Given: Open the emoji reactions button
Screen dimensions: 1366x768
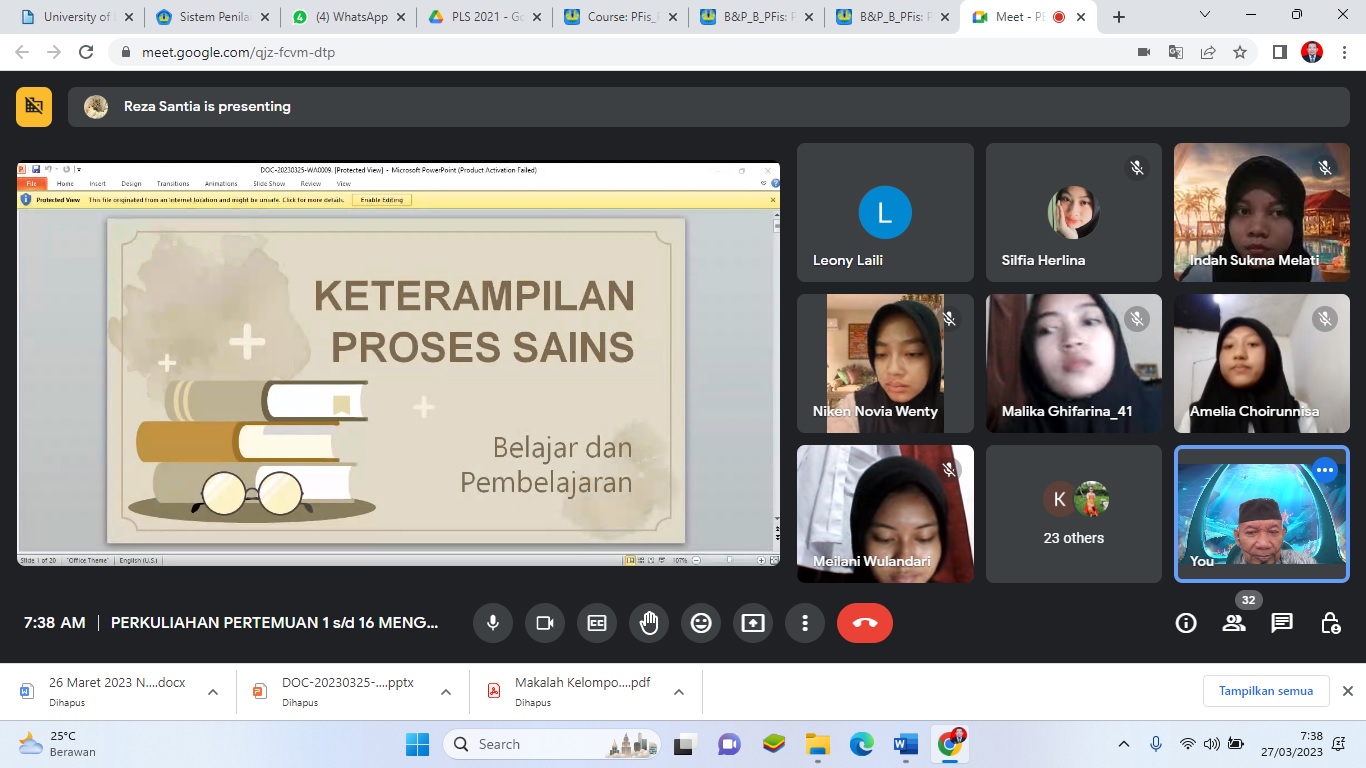Looking at the screenshot, I should (x=701, y=623).
